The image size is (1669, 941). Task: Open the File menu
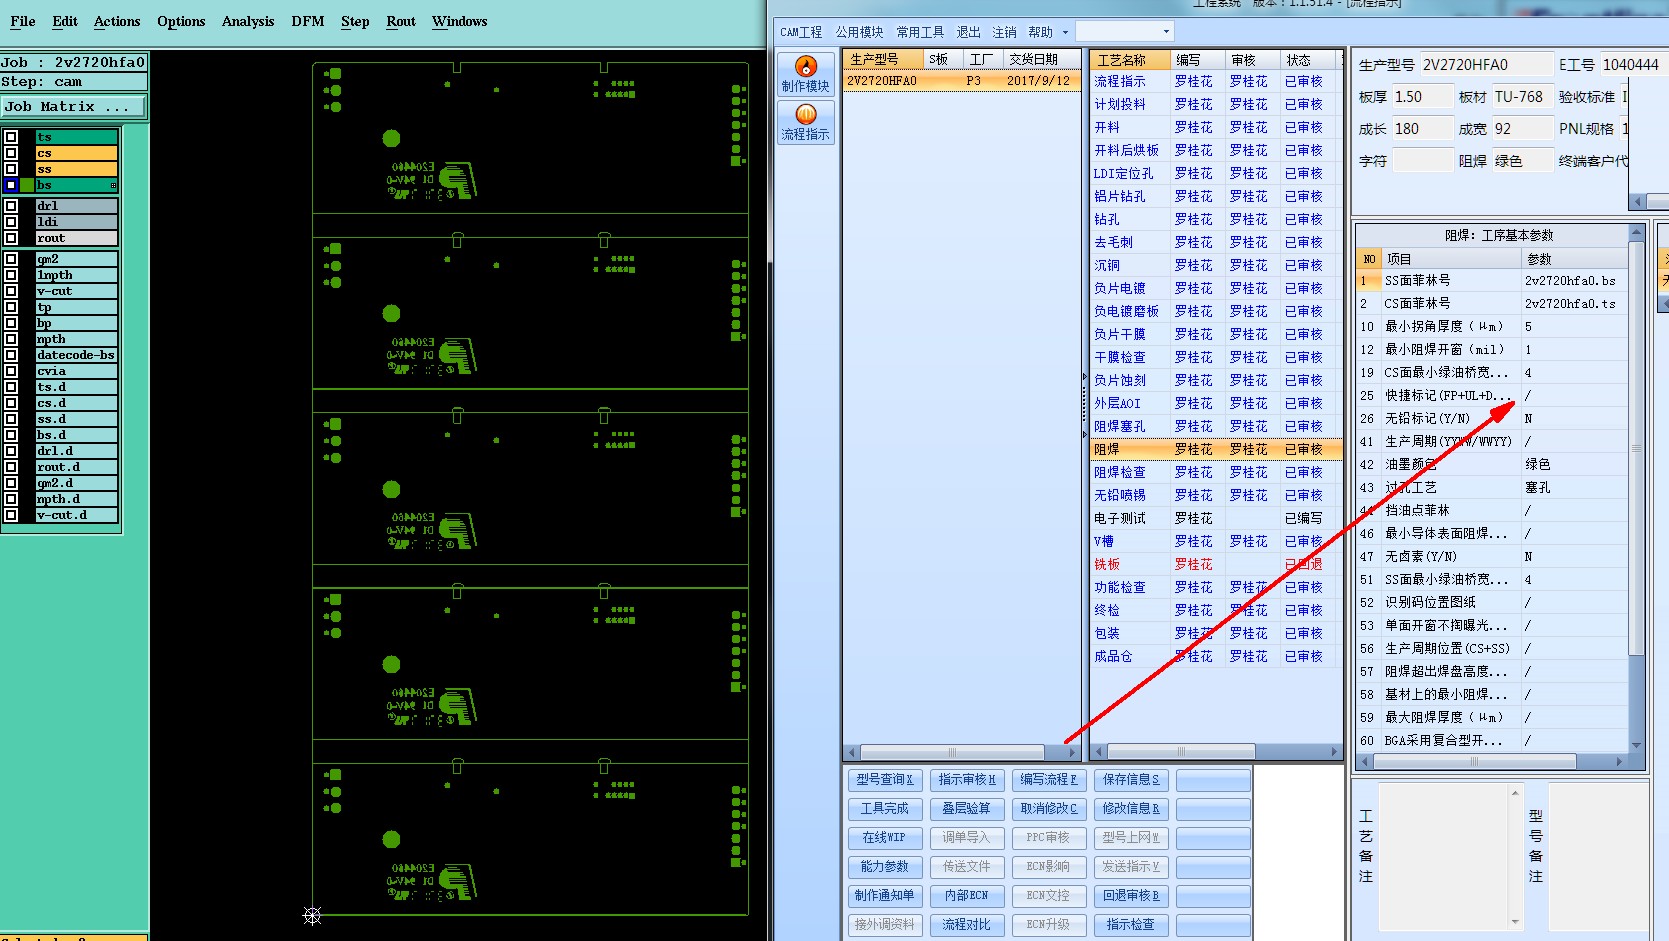click(x=22, y=21)
